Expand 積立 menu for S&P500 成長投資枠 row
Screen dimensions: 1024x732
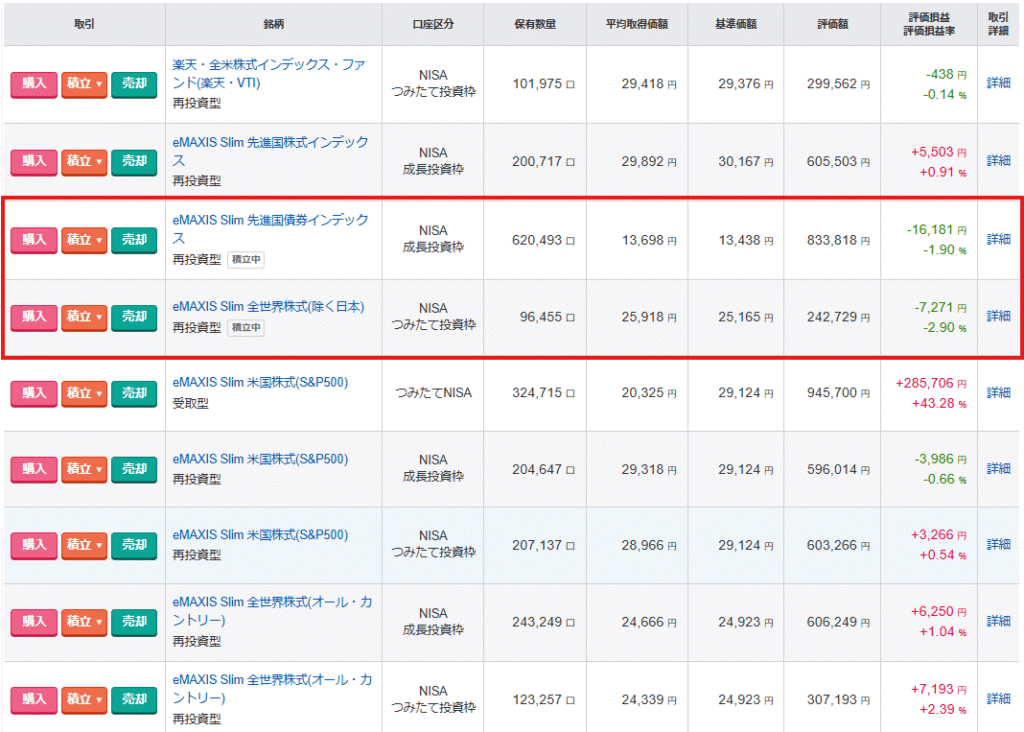click(x=84, y=469)
